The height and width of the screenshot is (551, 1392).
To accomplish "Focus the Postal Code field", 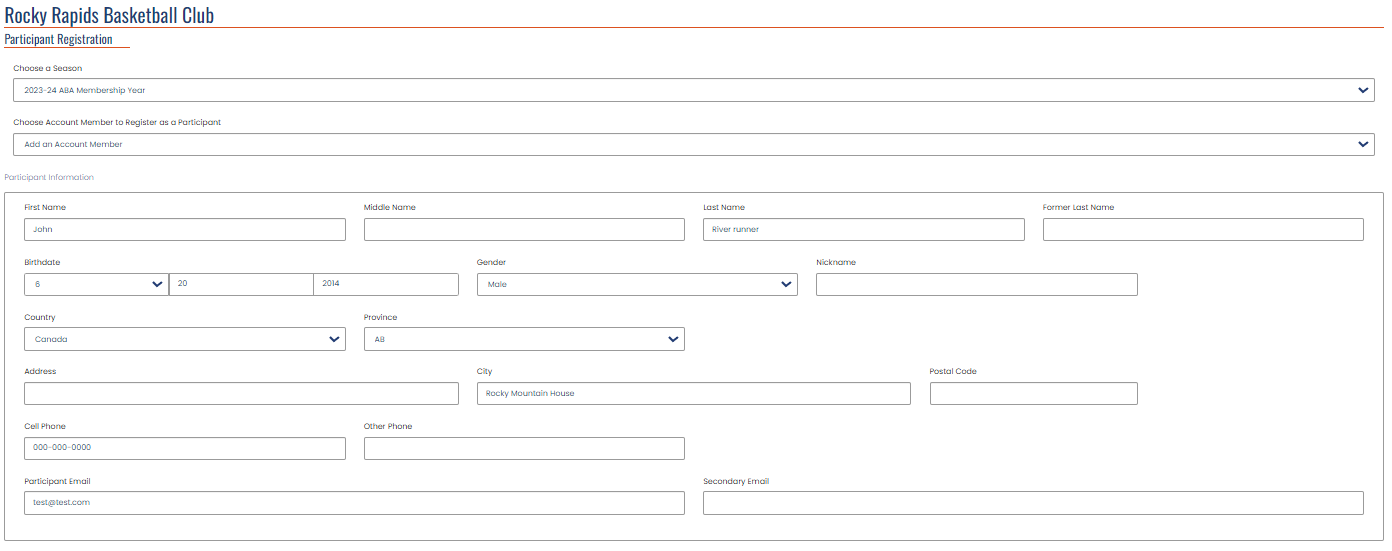I will tap(1033, 393).
